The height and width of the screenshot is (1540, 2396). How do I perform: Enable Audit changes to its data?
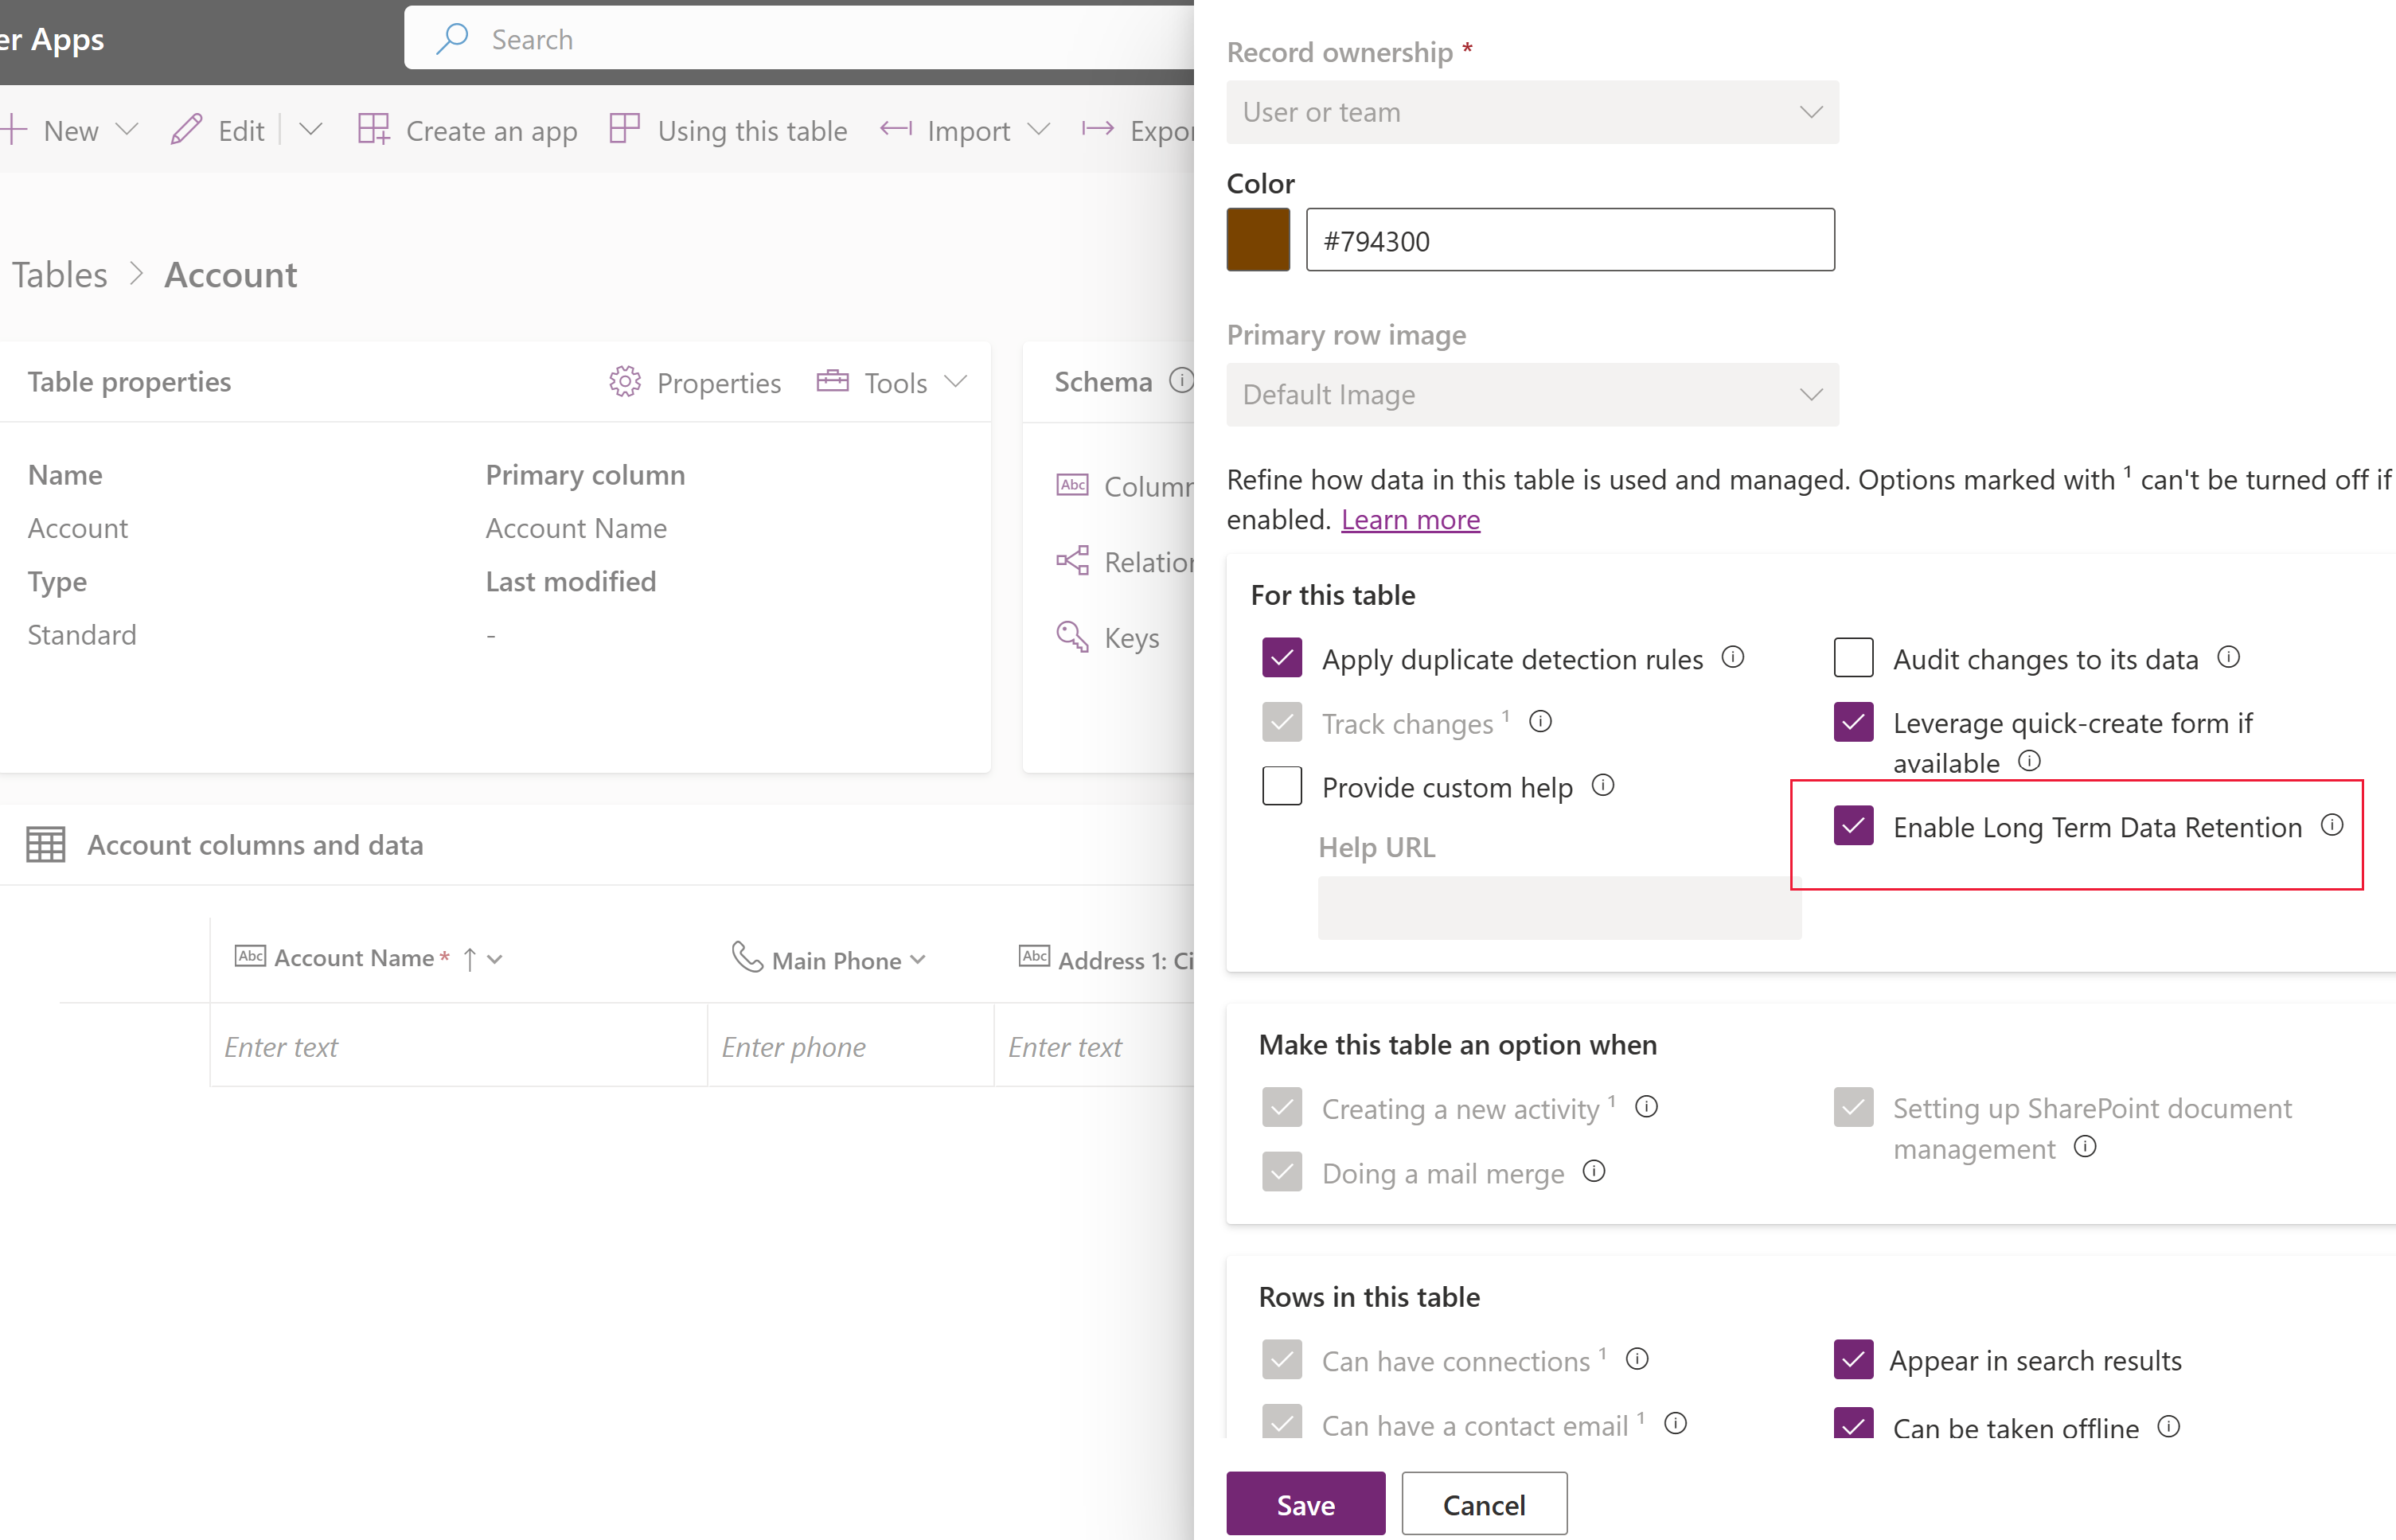(x=1849, y=658)
